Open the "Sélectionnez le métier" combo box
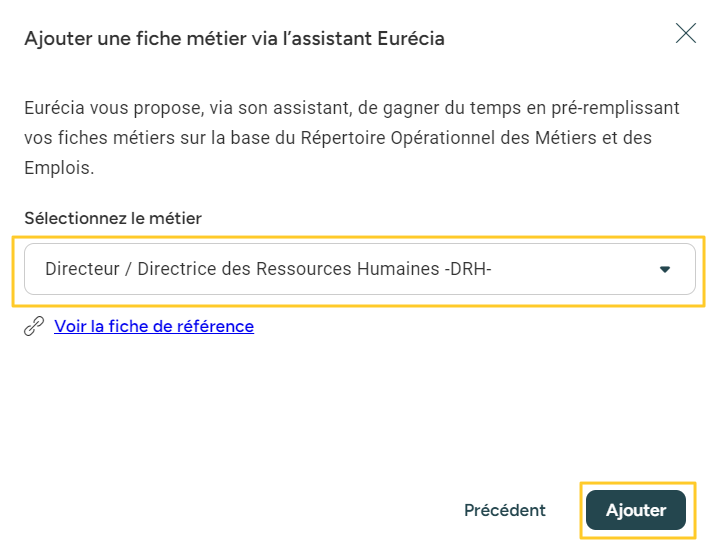Viewport: 718px width, 550px height. 359,270
